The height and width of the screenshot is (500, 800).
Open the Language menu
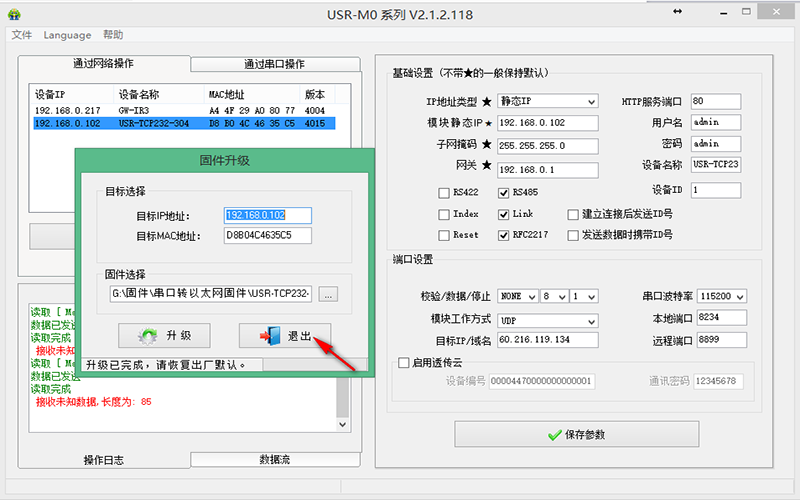click(67, 35)
